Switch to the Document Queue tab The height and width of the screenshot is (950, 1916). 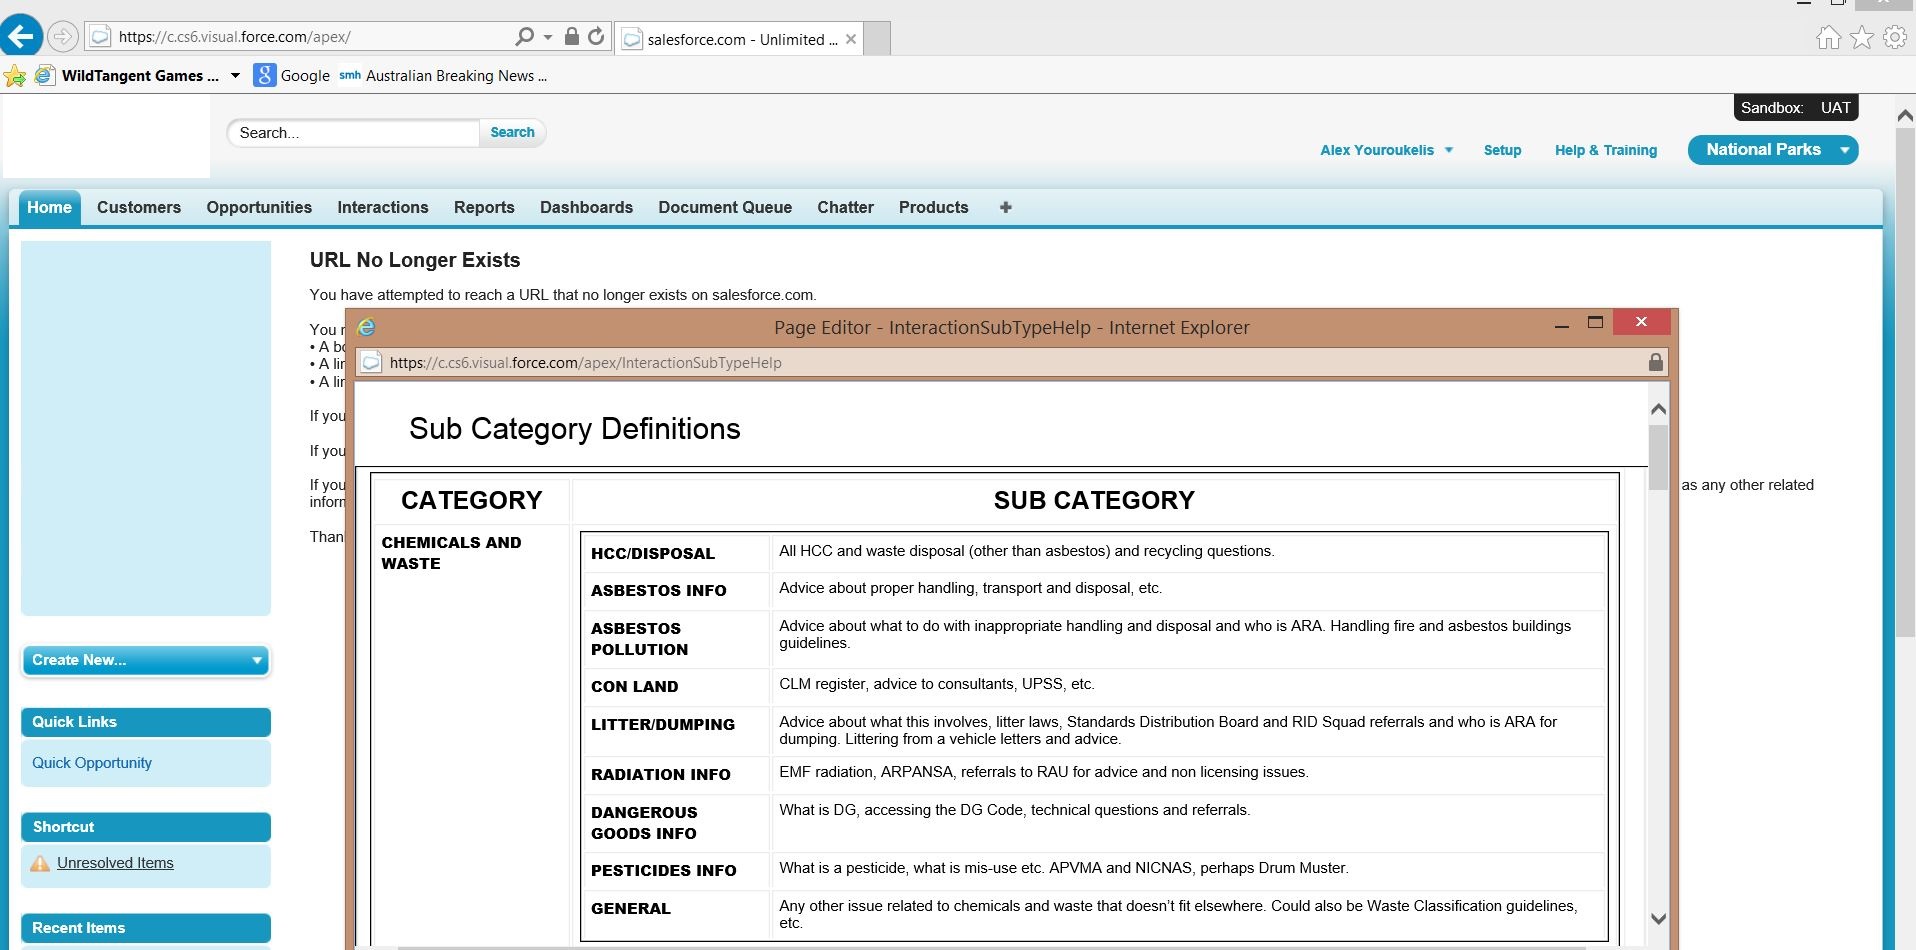[x=725, y=208]
